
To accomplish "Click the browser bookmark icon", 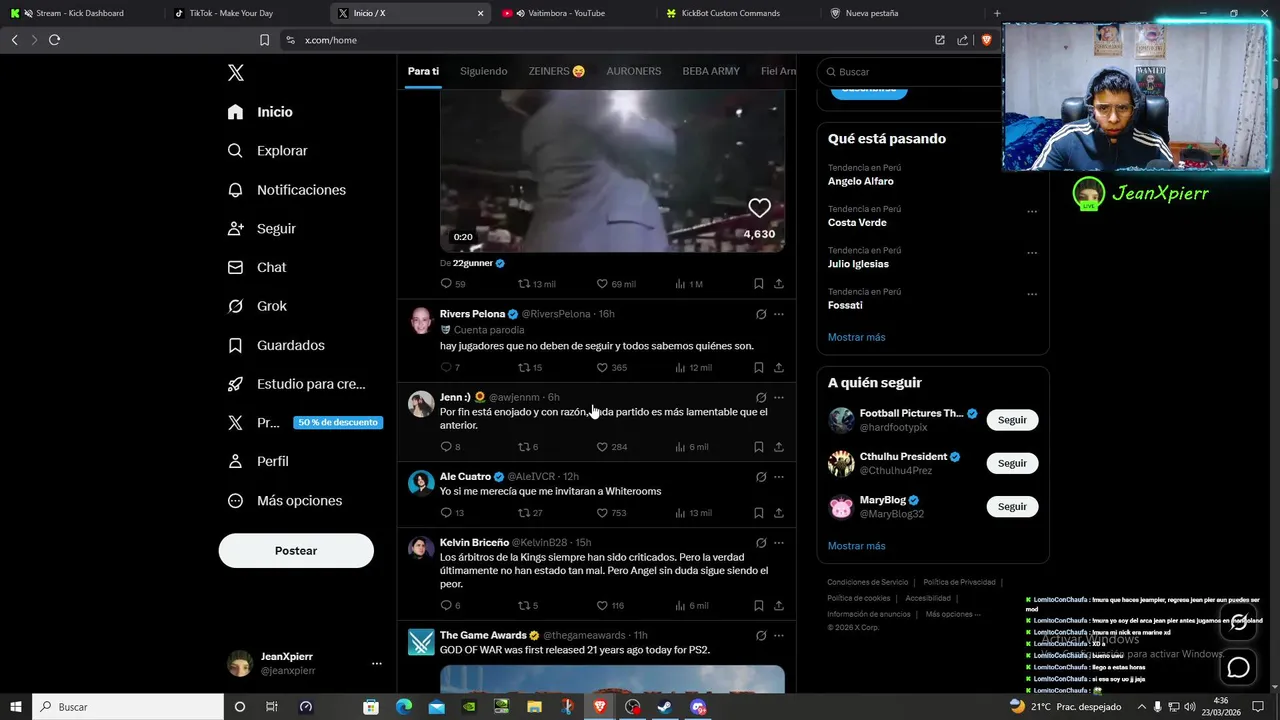I will [x=264, y=40].
